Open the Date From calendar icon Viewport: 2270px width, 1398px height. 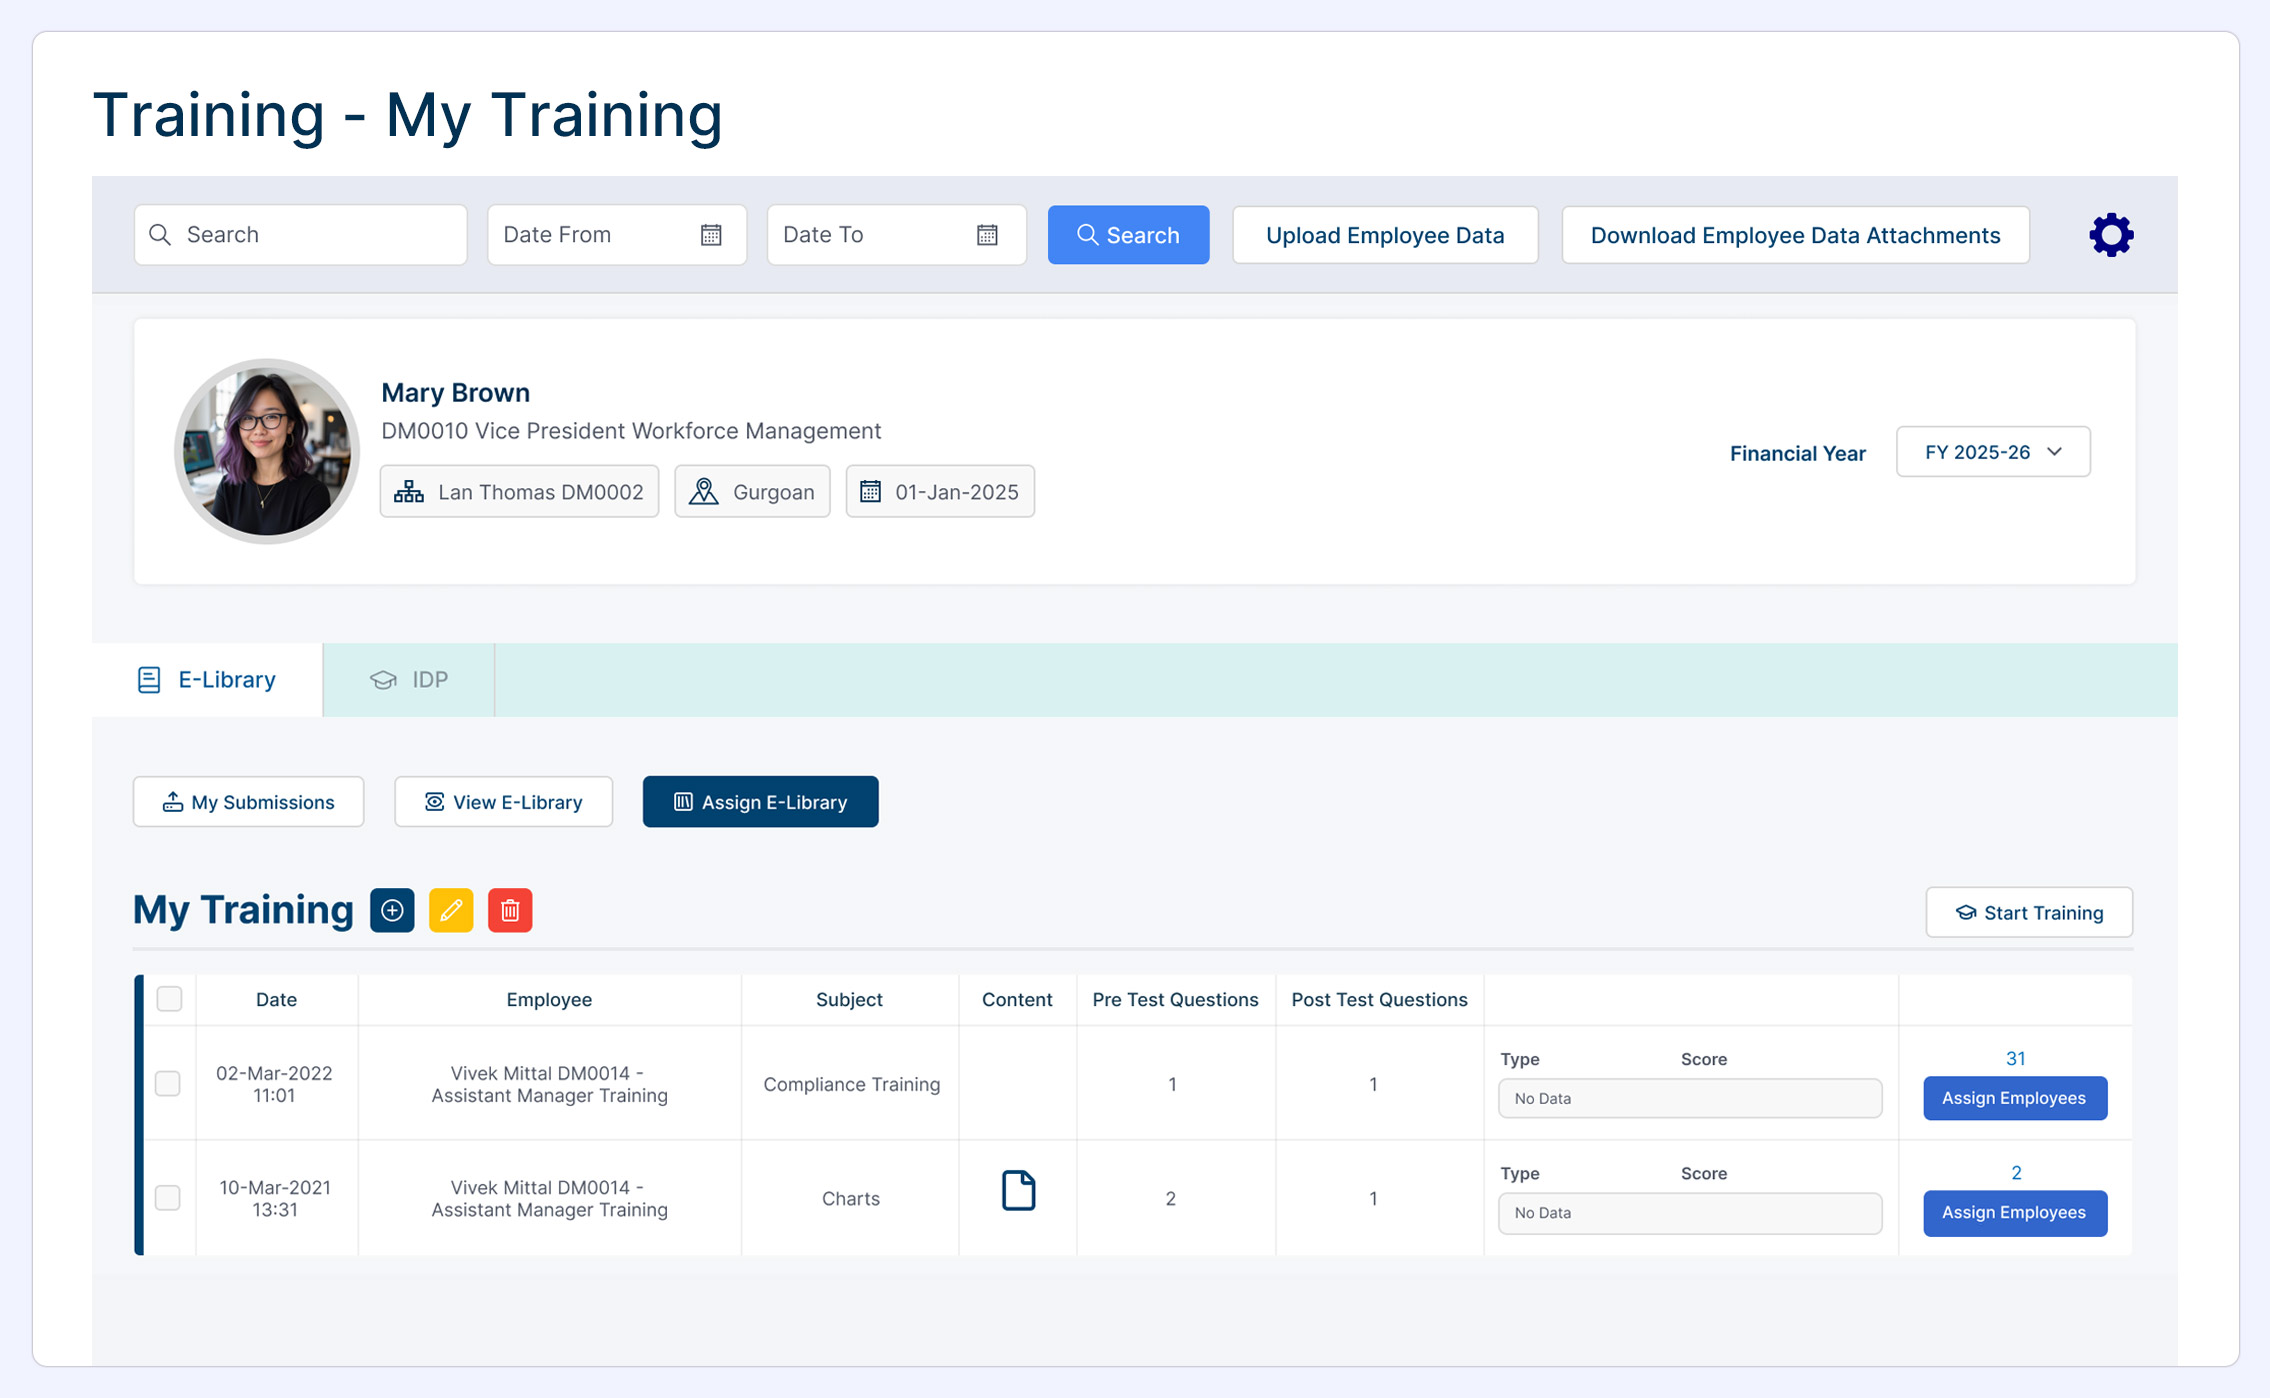711,235
